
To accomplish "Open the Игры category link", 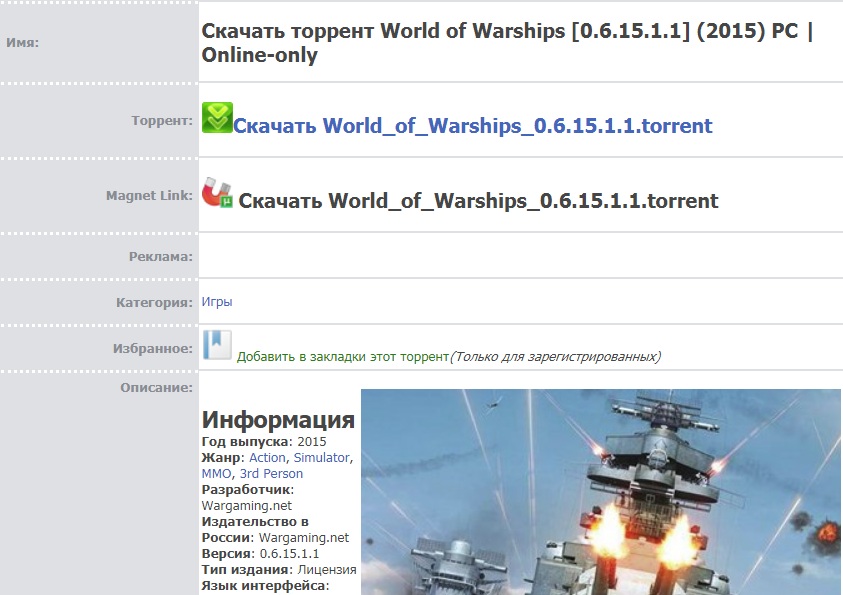I will (217, 302).
